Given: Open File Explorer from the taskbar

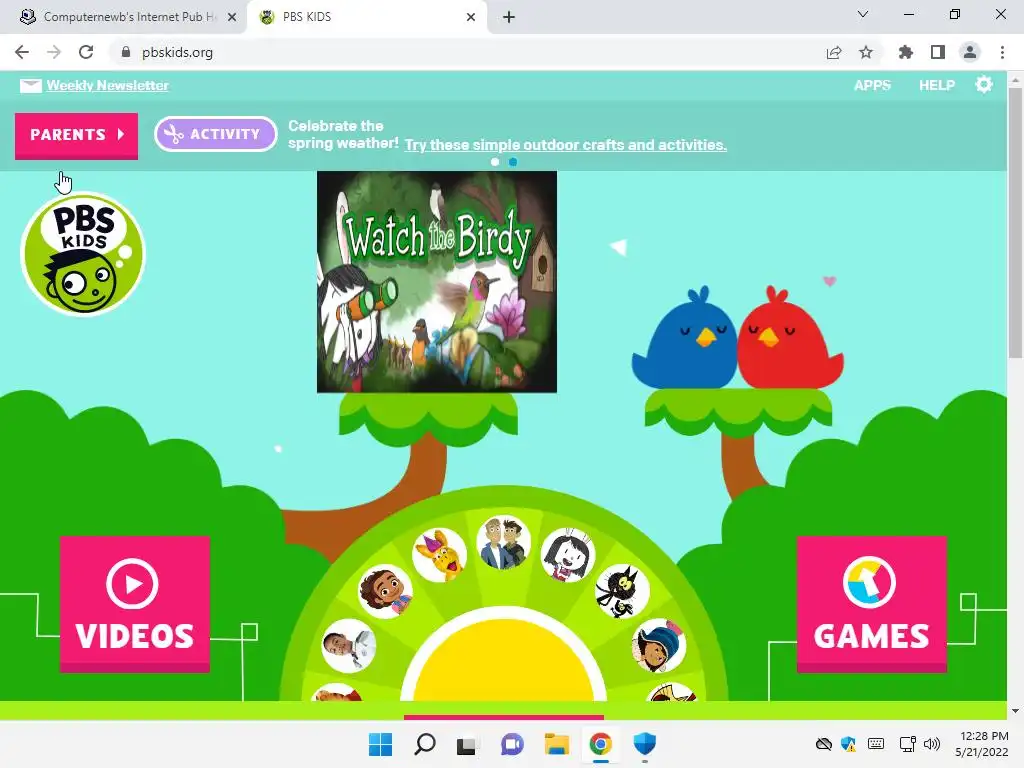Looking at the screenshot, I should tap(556, 744).
